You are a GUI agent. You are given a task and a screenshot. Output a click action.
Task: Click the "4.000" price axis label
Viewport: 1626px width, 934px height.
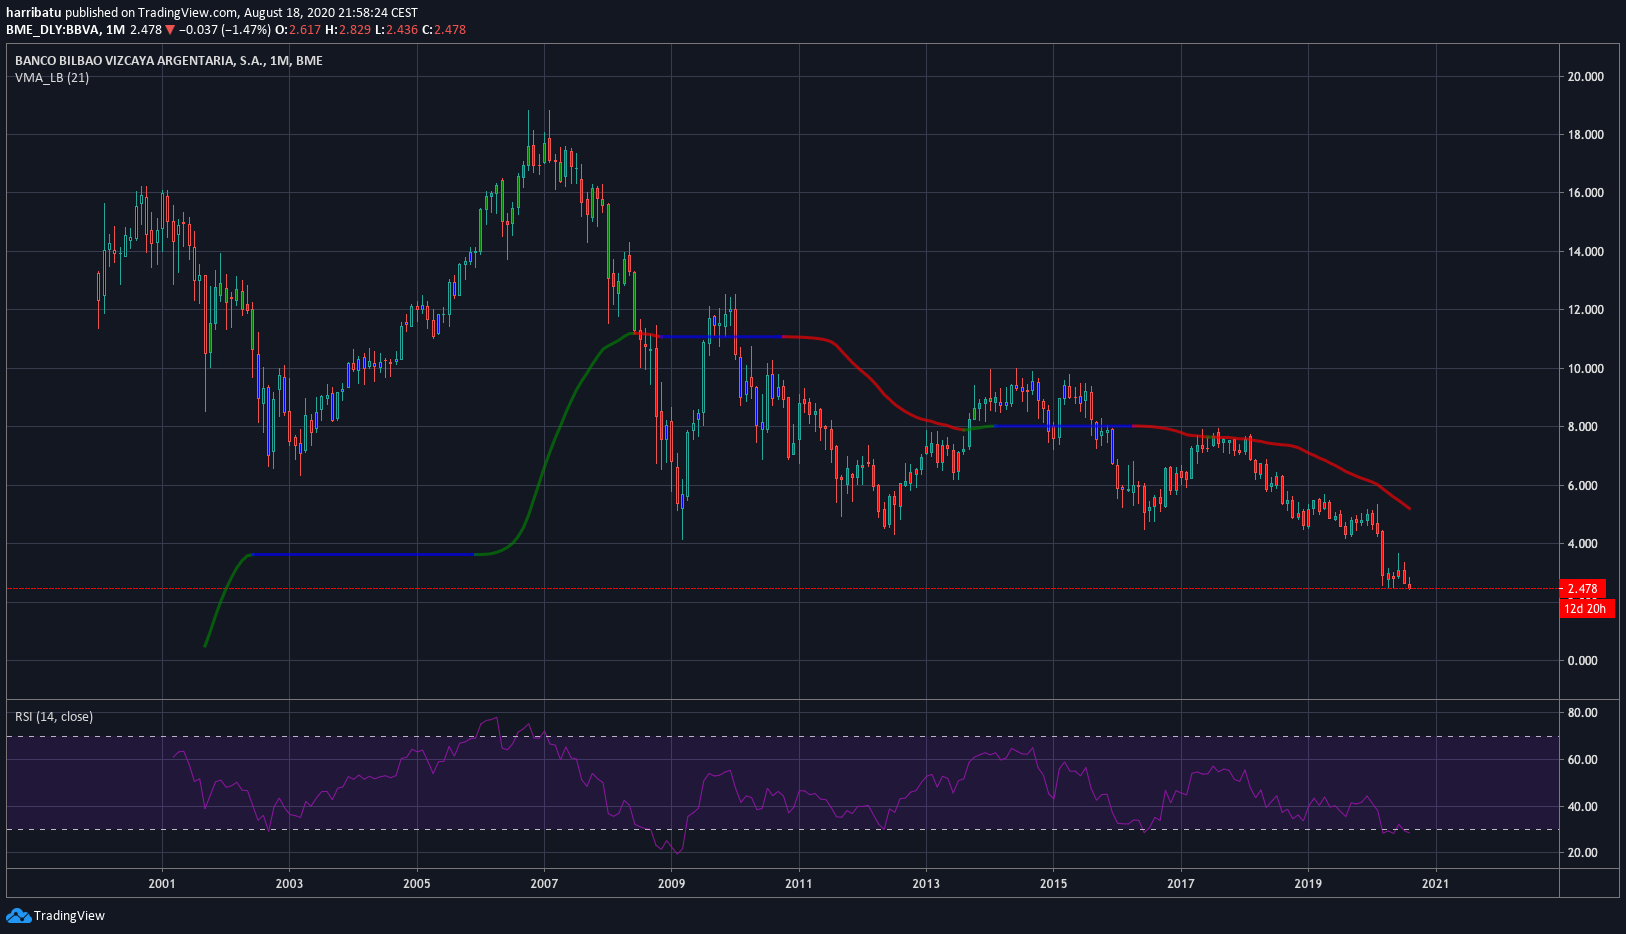click(x=1583, y=544)
